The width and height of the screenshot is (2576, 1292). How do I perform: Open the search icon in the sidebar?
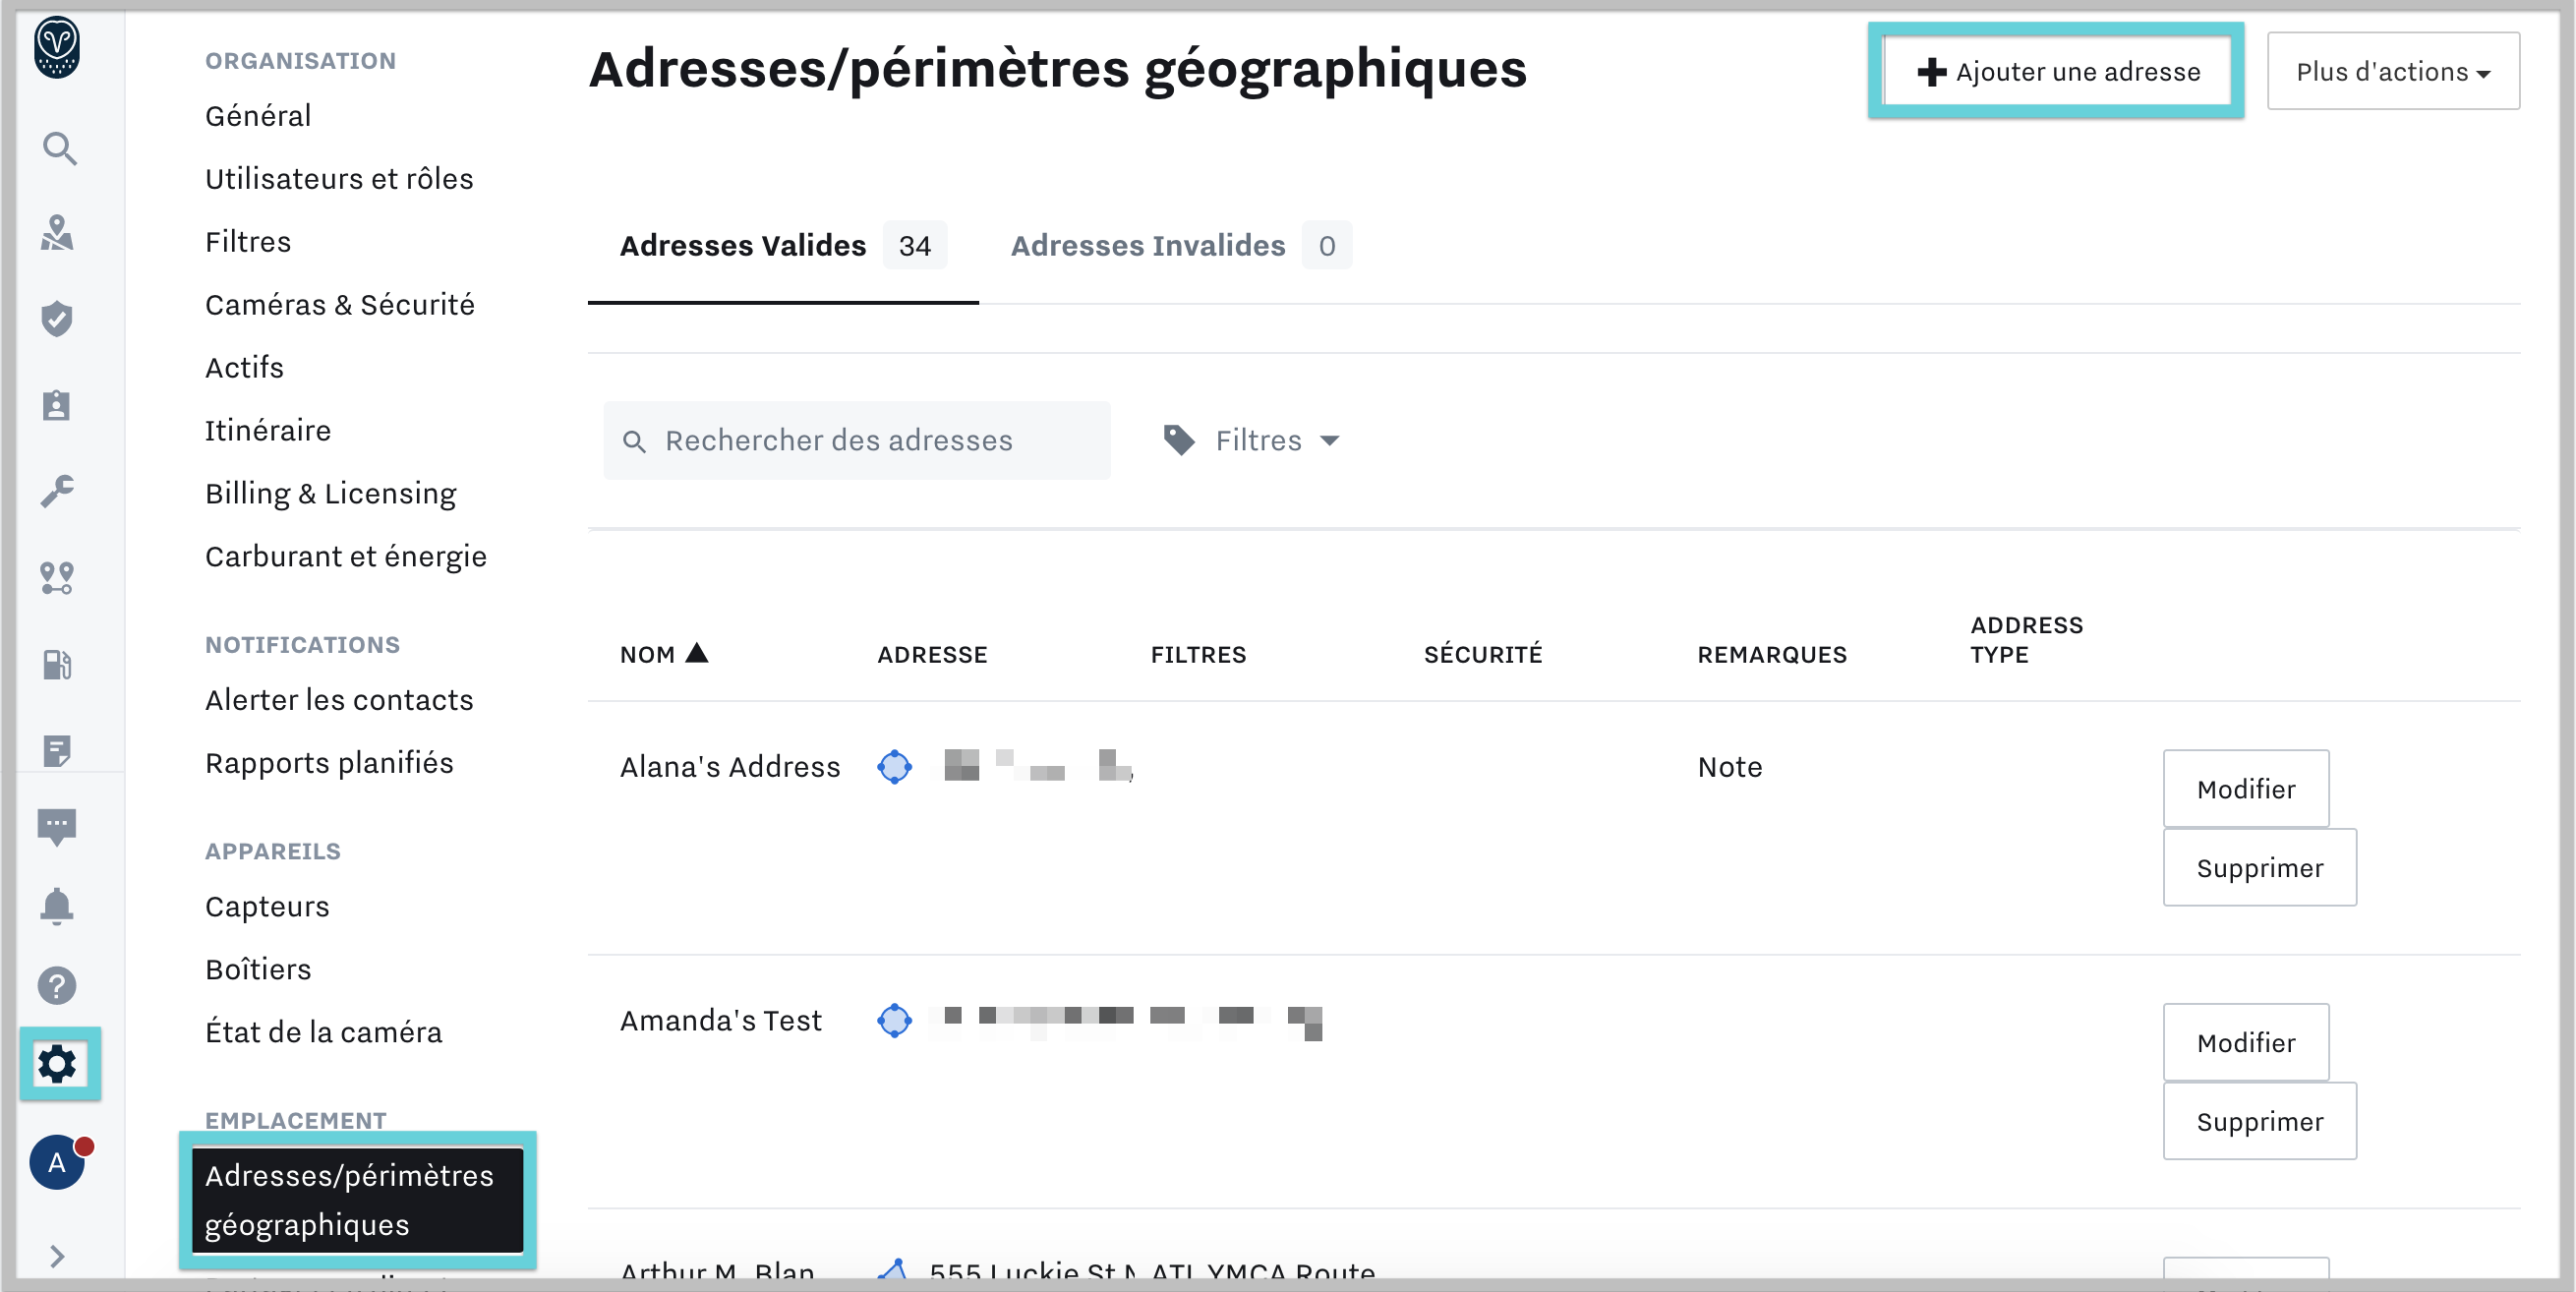coord(58,148)
